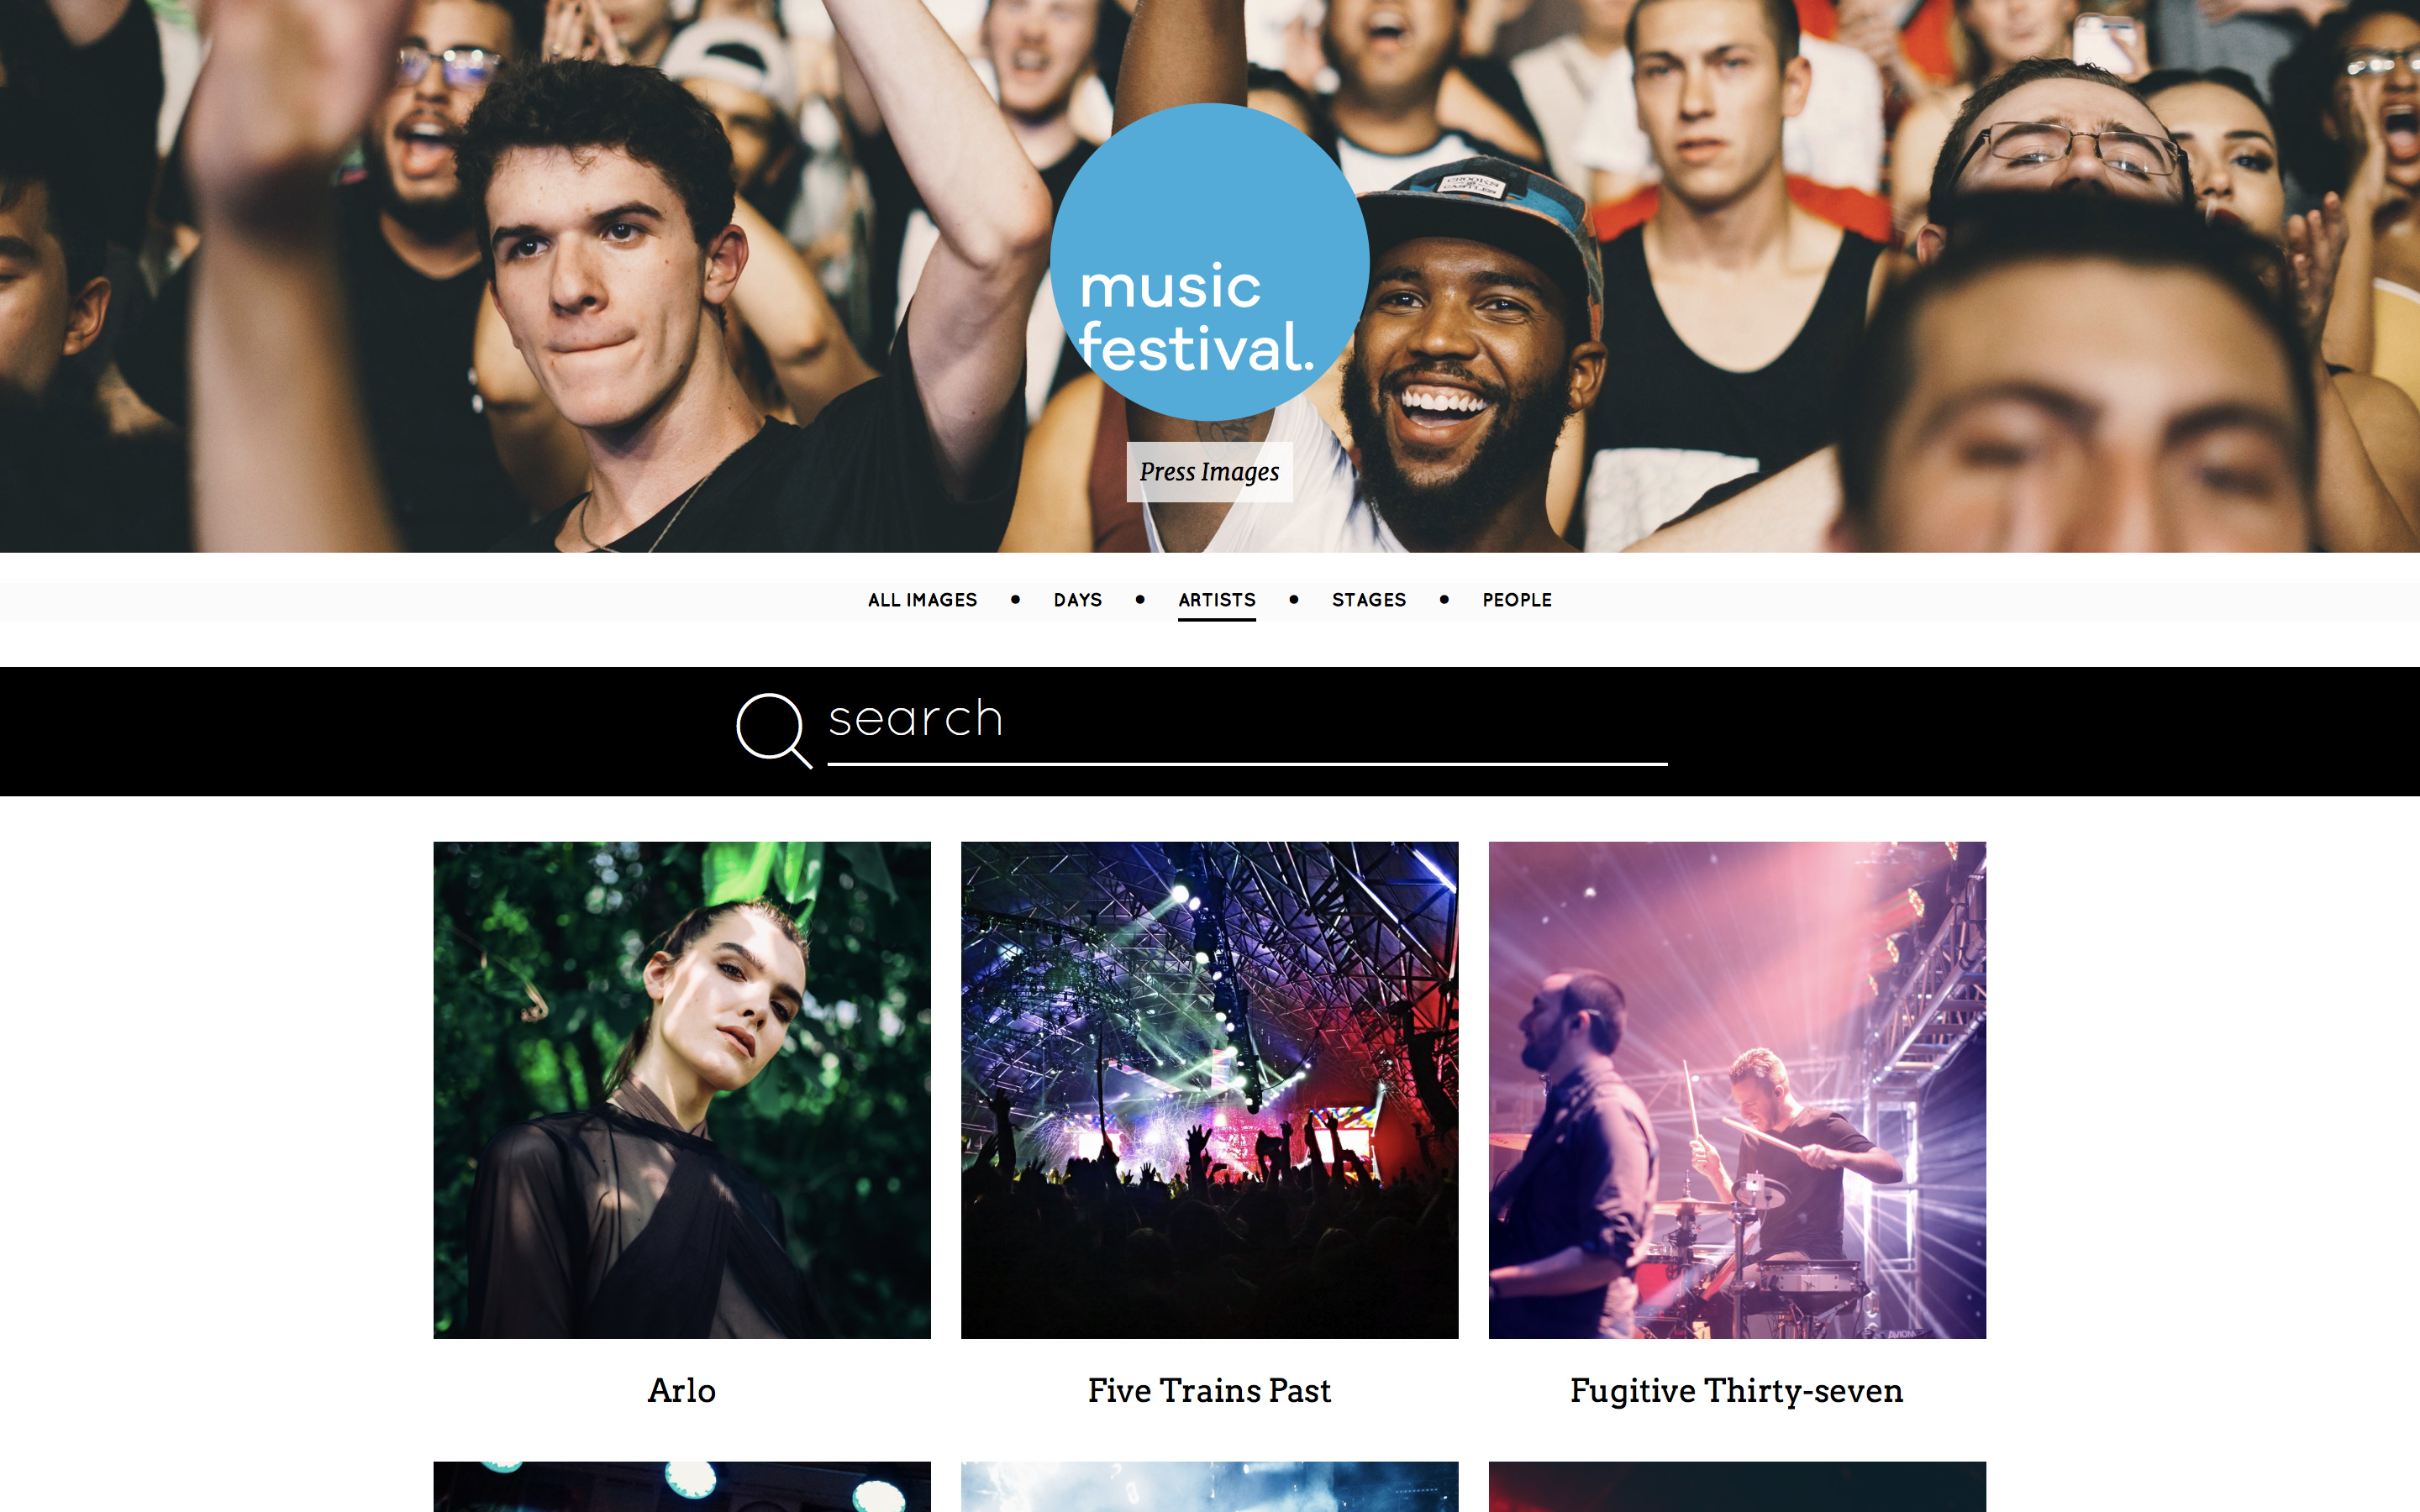This screenshot has height=1512, width=2420.
Task: Click the Press Images label
Action: (1209, 472)
